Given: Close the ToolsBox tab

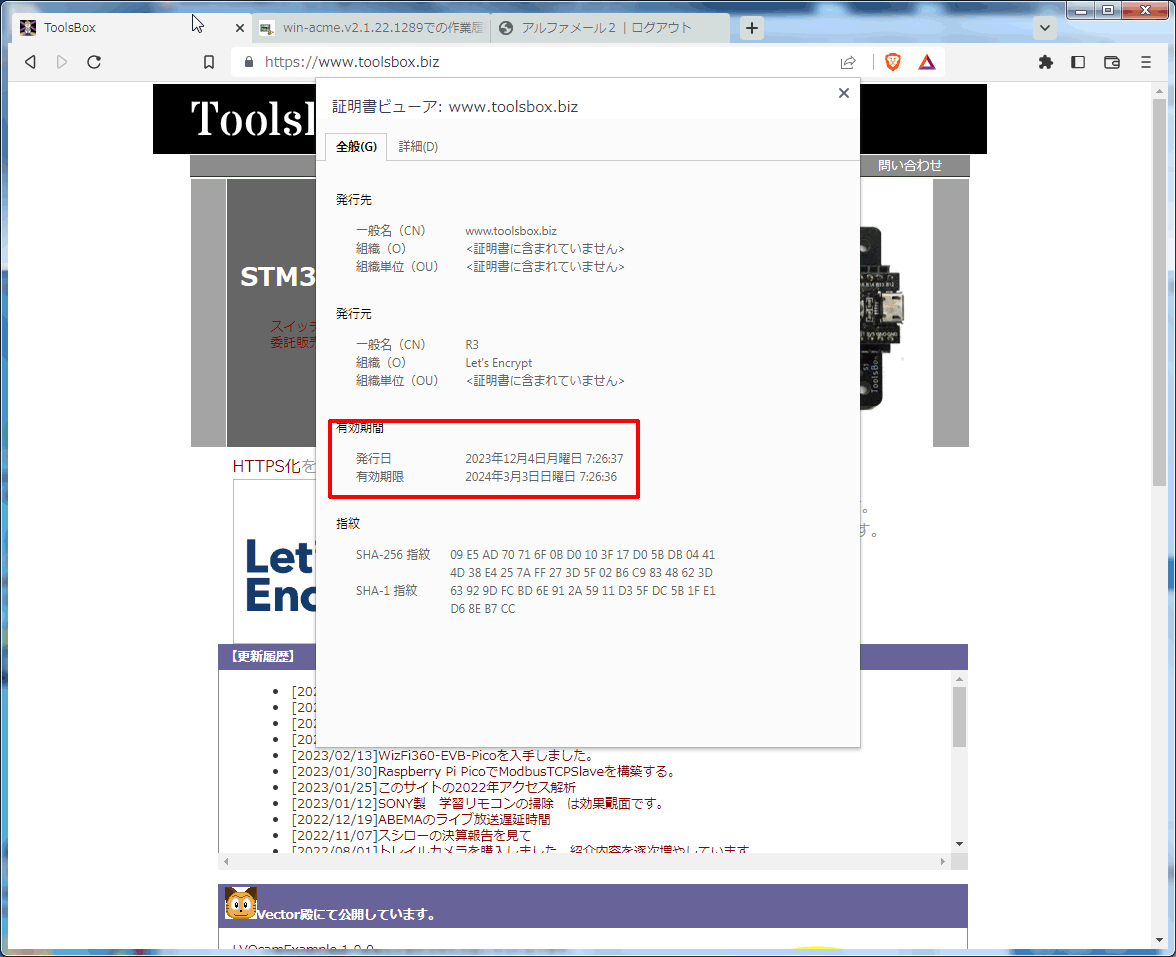Looking at the screenshot, I should point(240,28).
